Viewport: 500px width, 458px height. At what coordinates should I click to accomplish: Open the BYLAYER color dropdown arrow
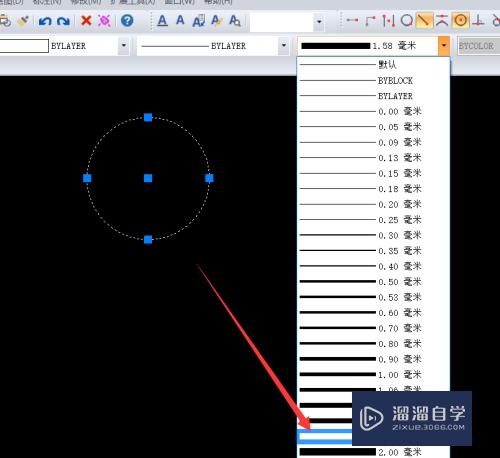point(124,45)
